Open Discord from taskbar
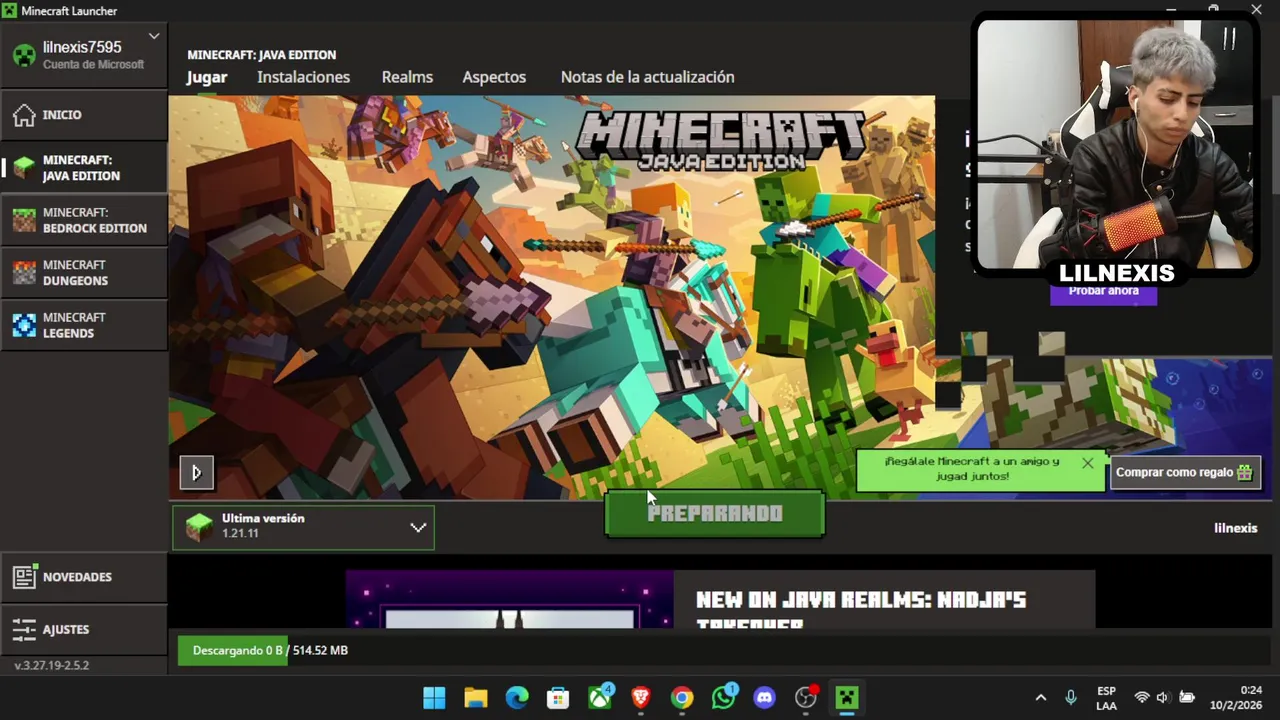The image size is (1280, 720). (765, 698)
